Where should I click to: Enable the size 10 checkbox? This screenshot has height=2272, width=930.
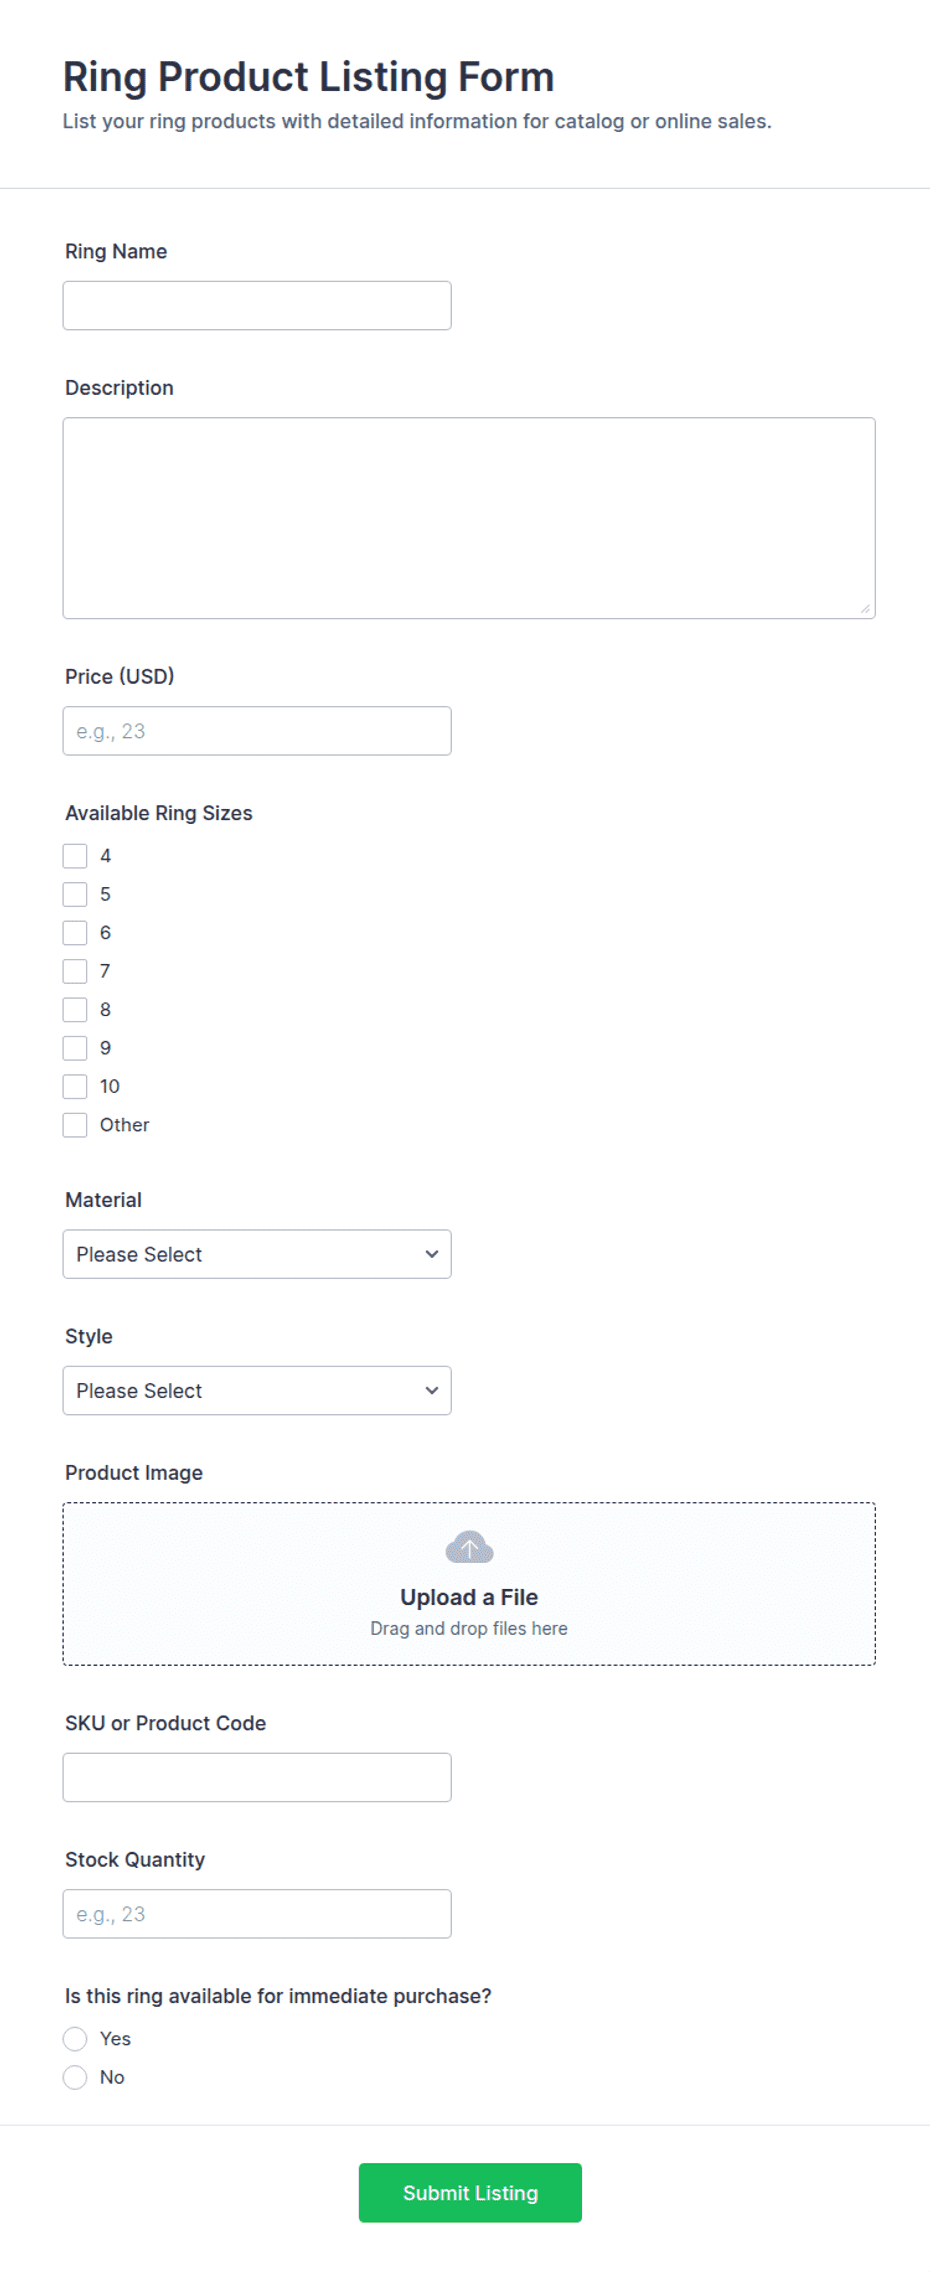click(x=75, y=1086)
